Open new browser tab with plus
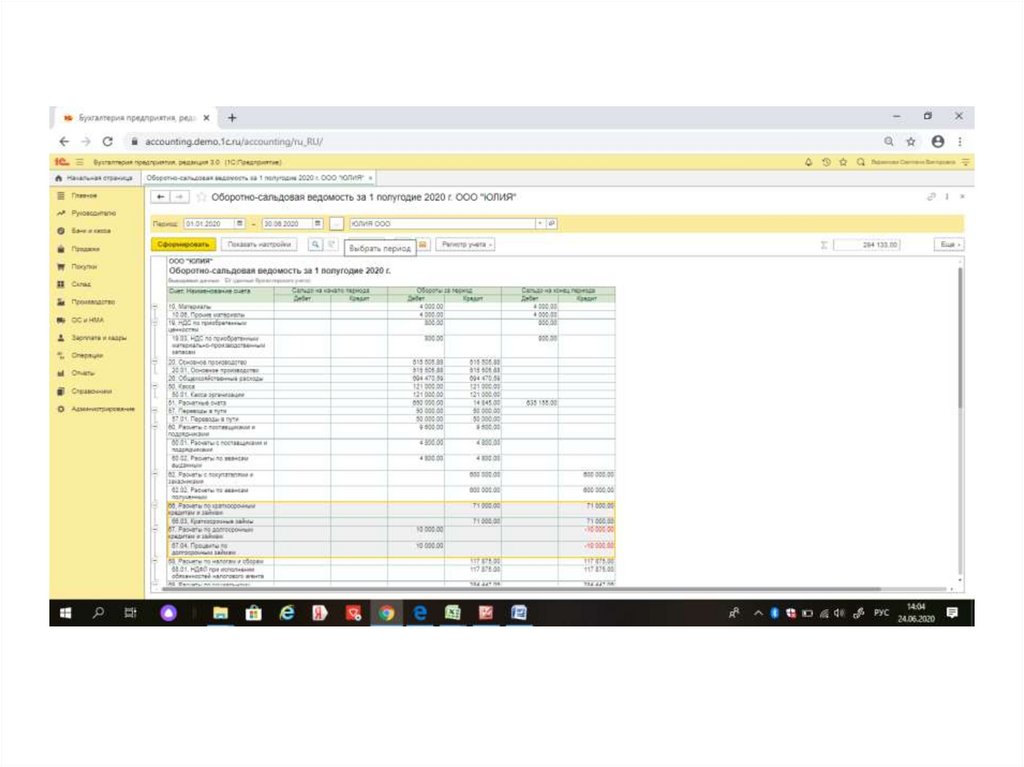This screenshot has height=767, width=1024. pyautogui.click(x=232, y=118)
